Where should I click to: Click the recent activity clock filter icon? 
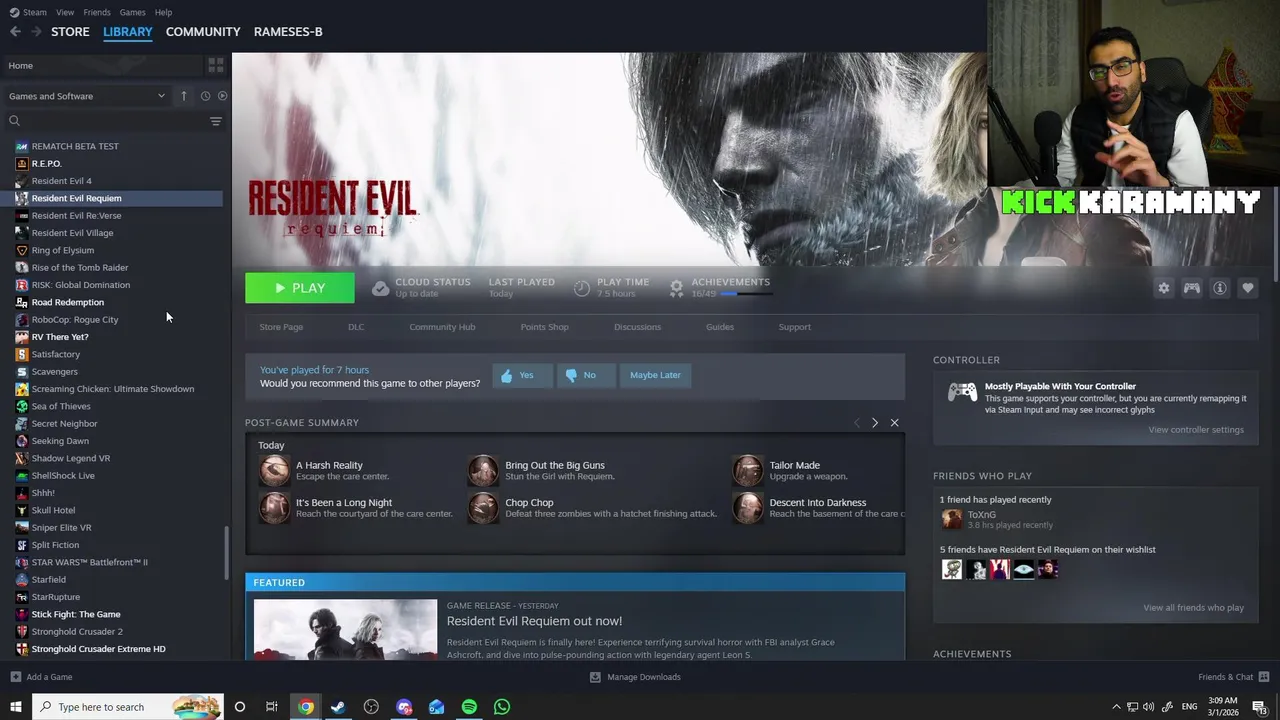205,96
